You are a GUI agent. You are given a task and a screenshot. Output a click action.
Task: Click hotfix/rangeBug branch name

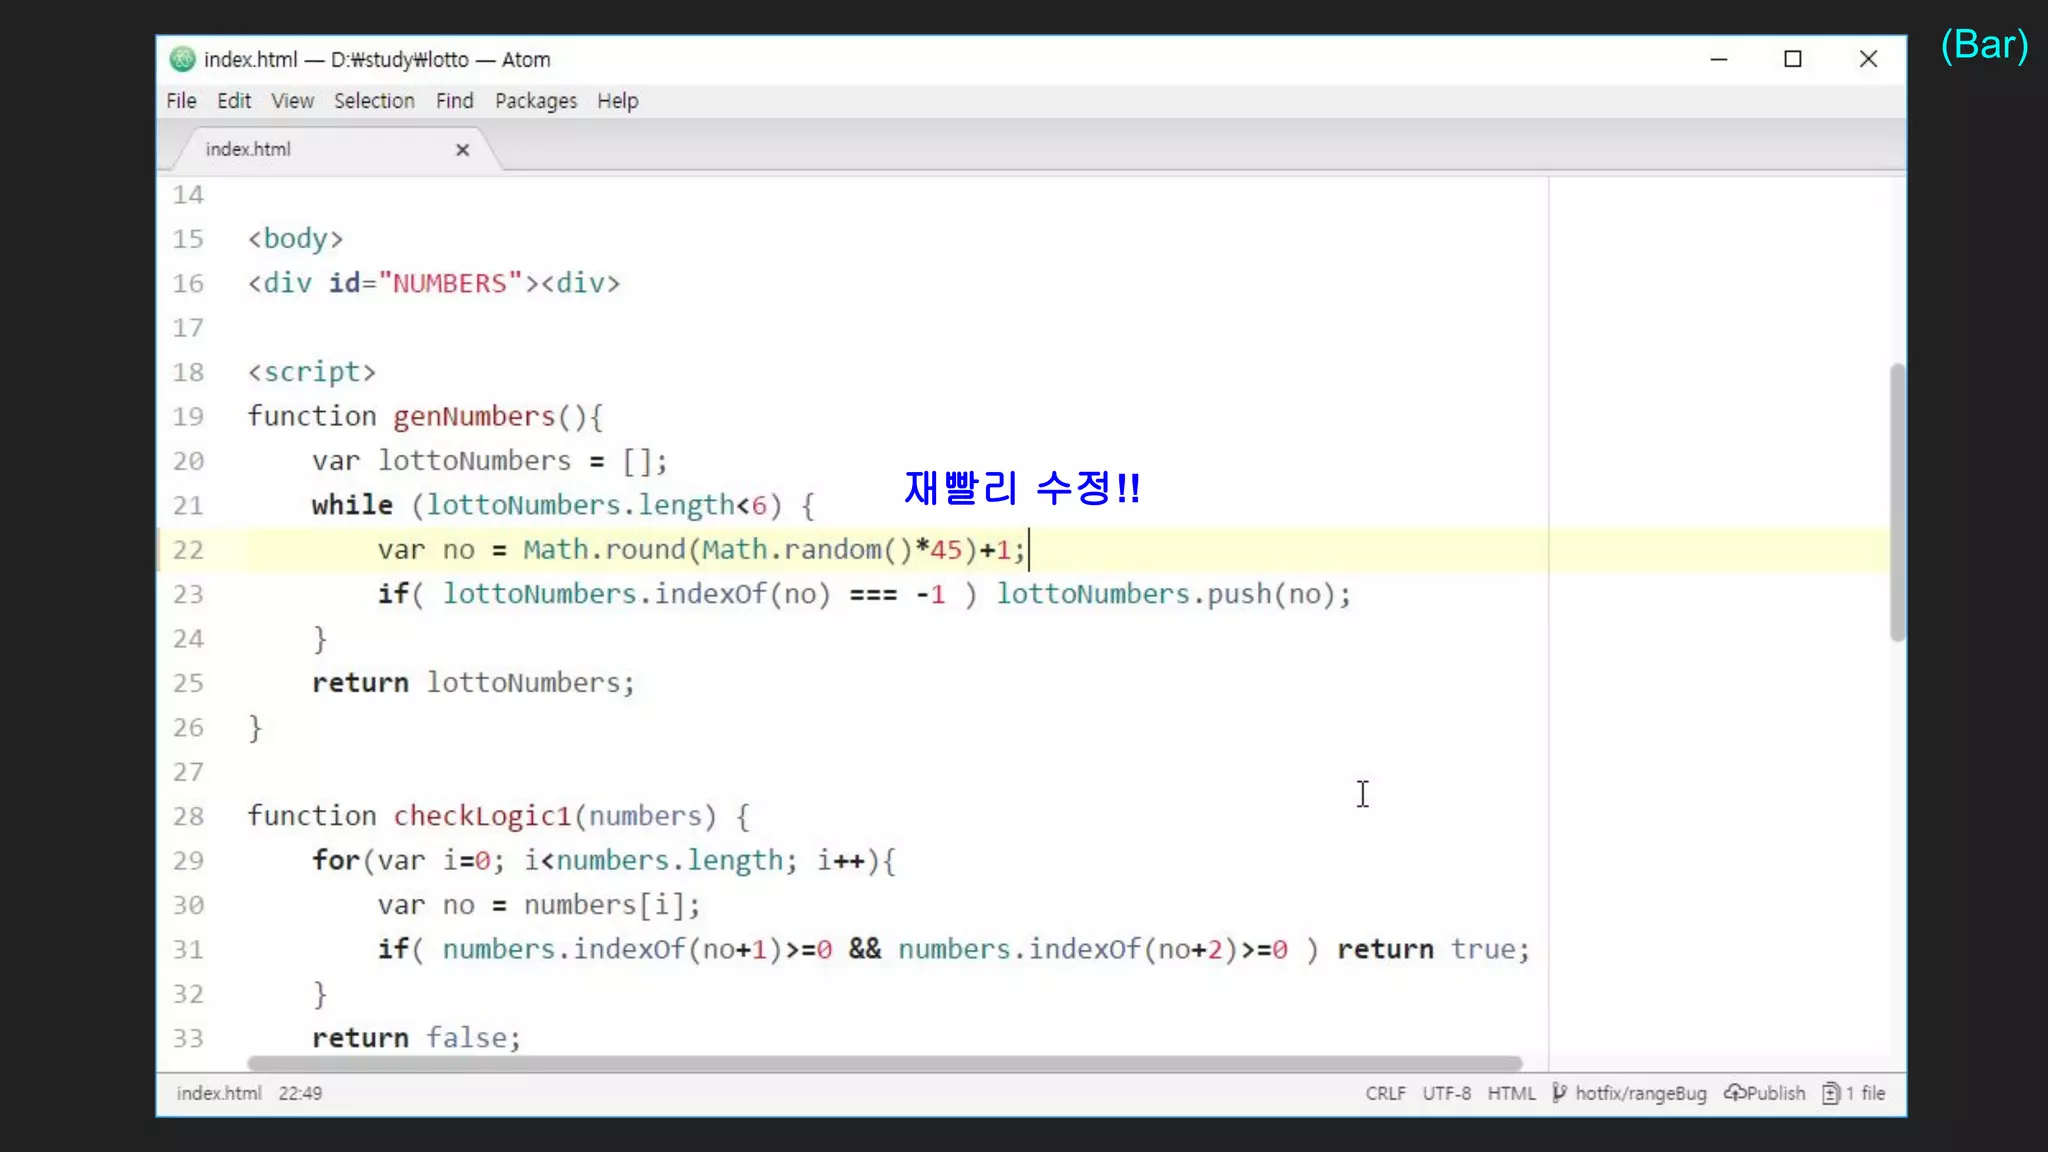click(1641, 1093)
